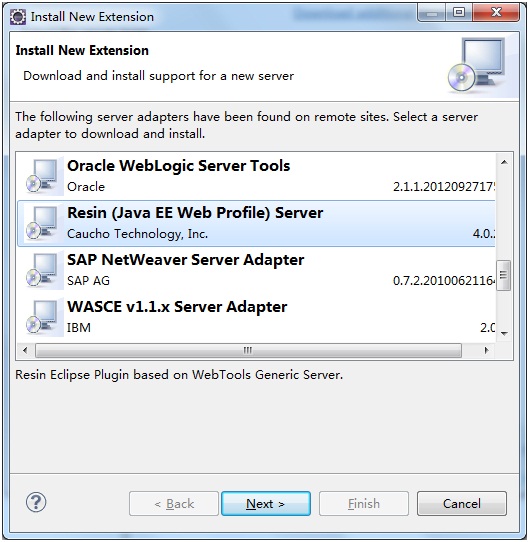Click the Cancel button
This screenshot has width=529, height=542.
tap(462, 504)
